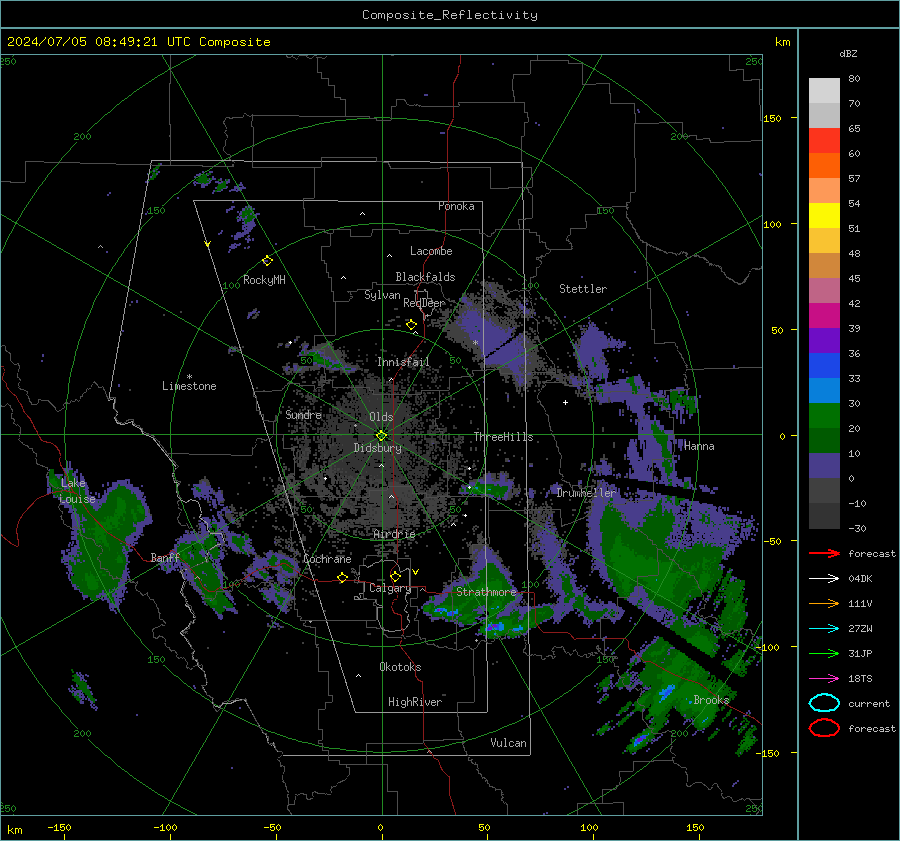Click the Lacombe city label
Screen dimensions: 900x841
pos(431,251)
